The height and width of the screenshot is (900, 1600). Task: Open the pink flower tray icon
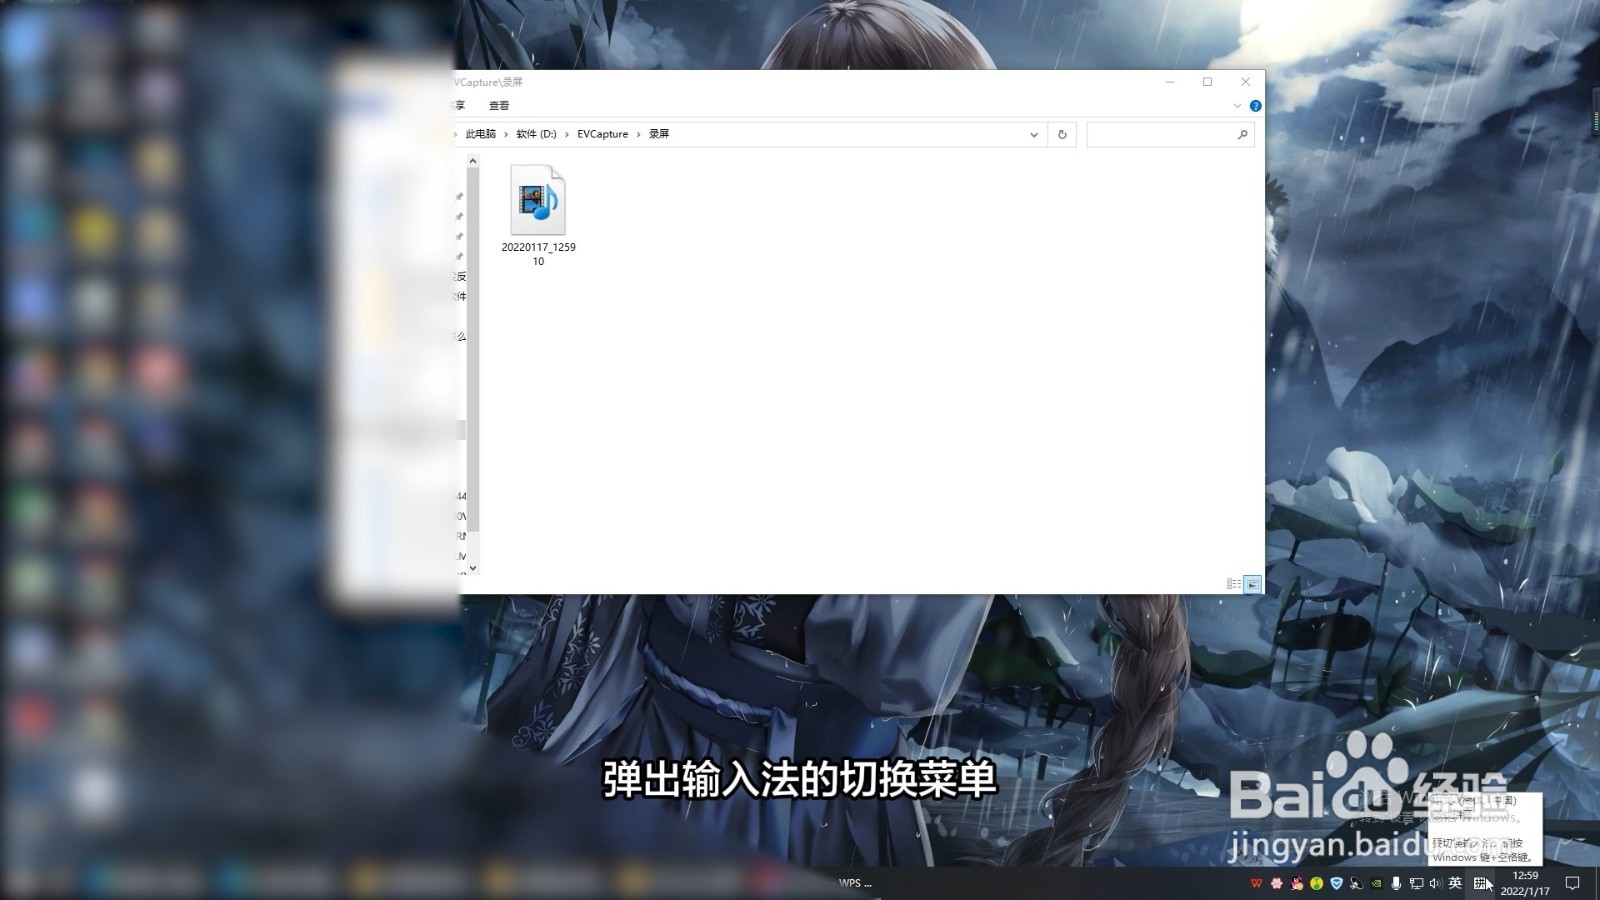[x=1277, y=883]
